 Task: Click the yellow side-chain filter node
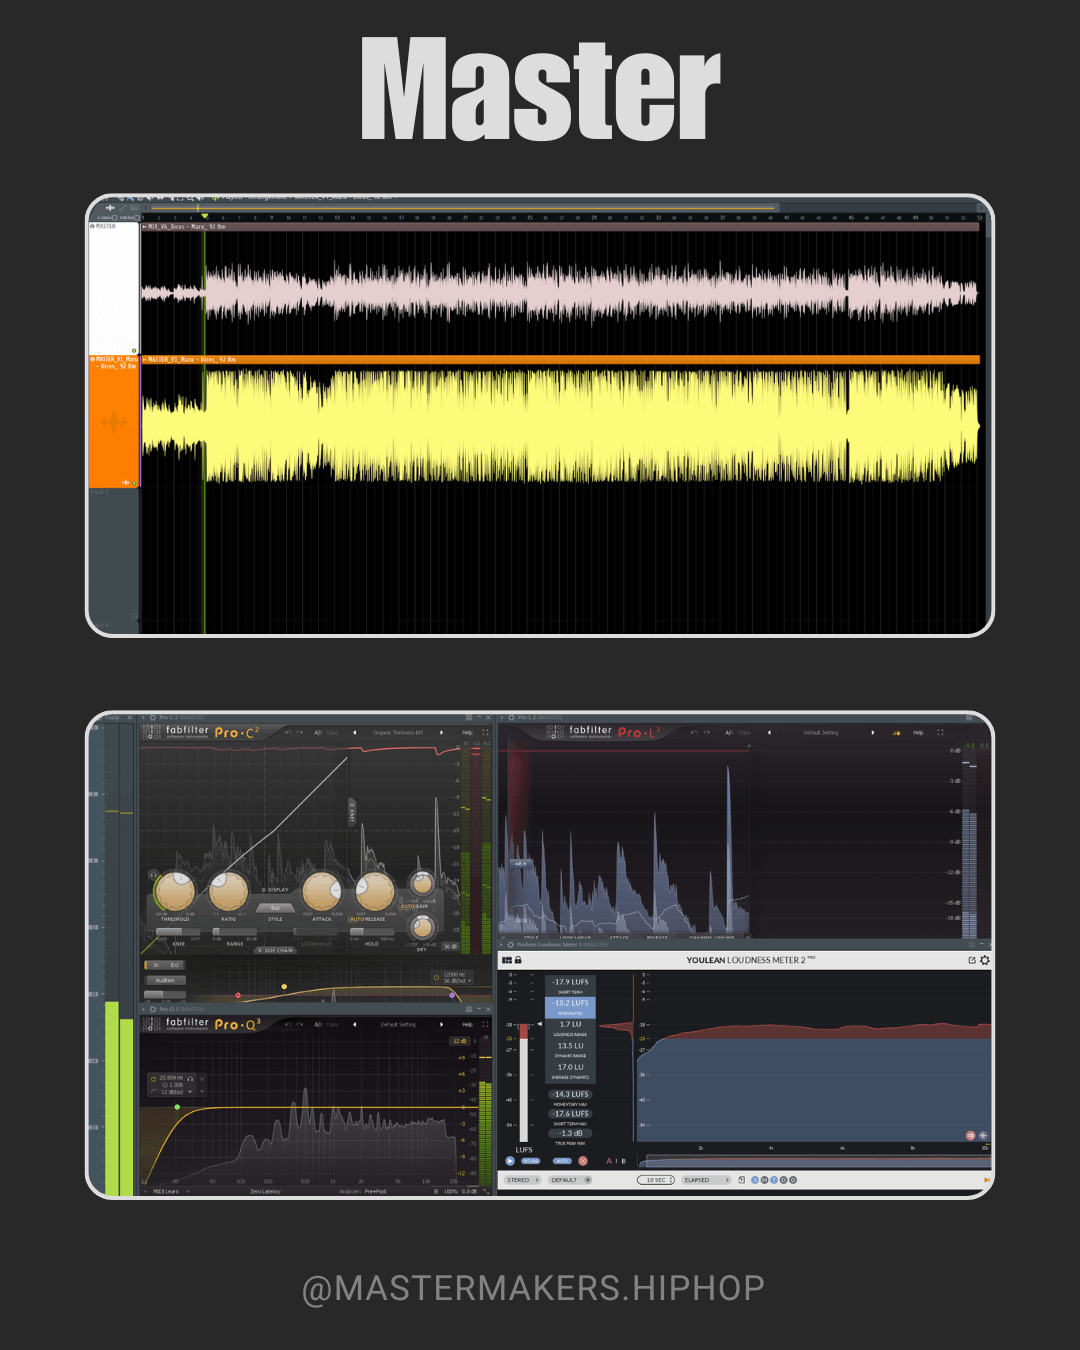[284, 986]
